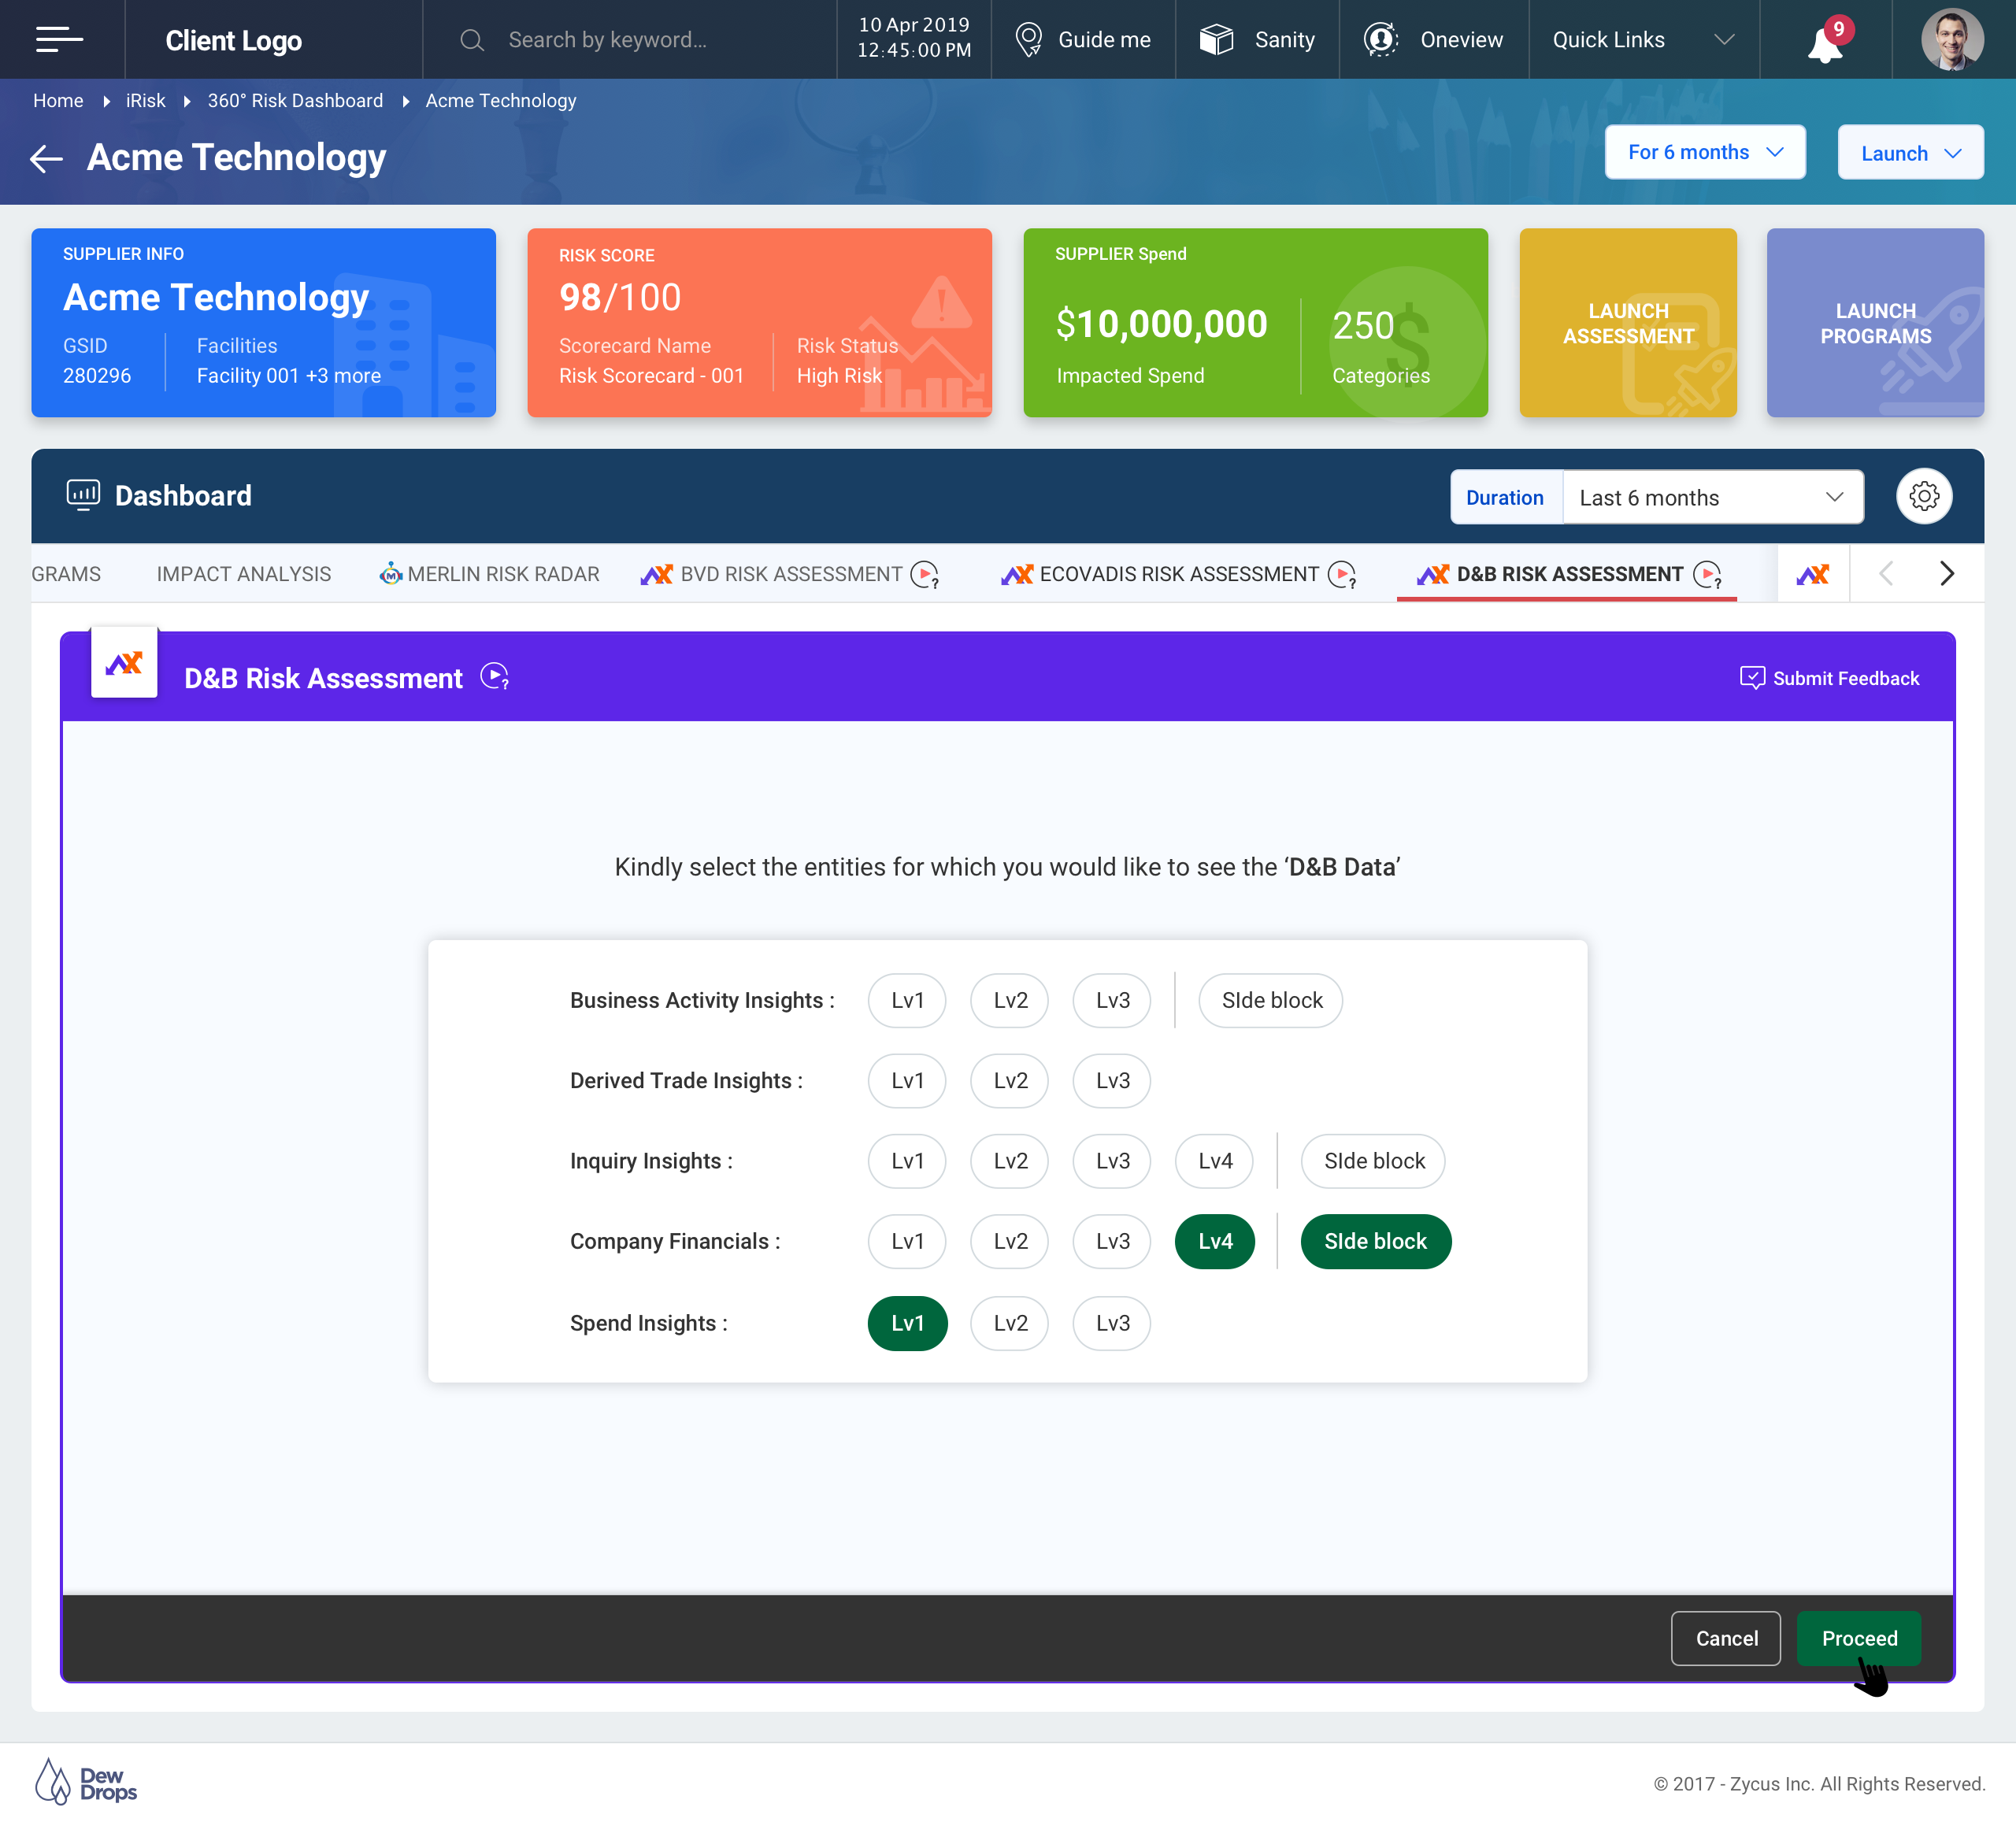Screen dimensions: 2016x1822
Task: Click the Sanity box icon
Action: [x=1216, y=40]
